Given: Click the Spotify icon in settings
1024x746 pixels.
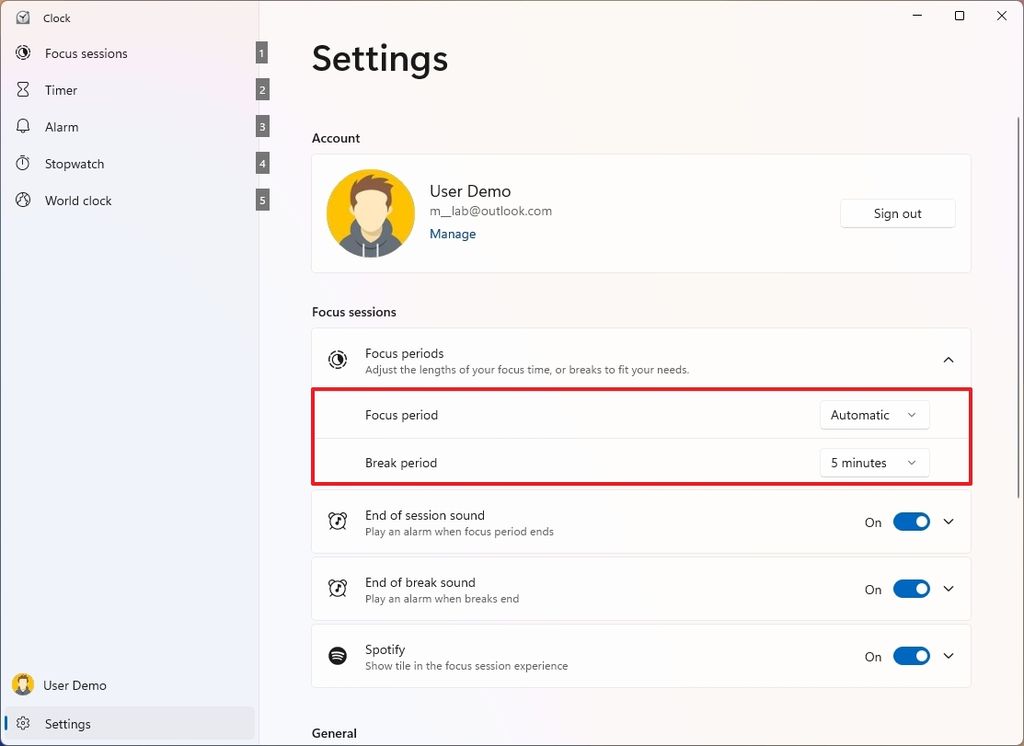Looking at the screenshot, I should [337, 656].
